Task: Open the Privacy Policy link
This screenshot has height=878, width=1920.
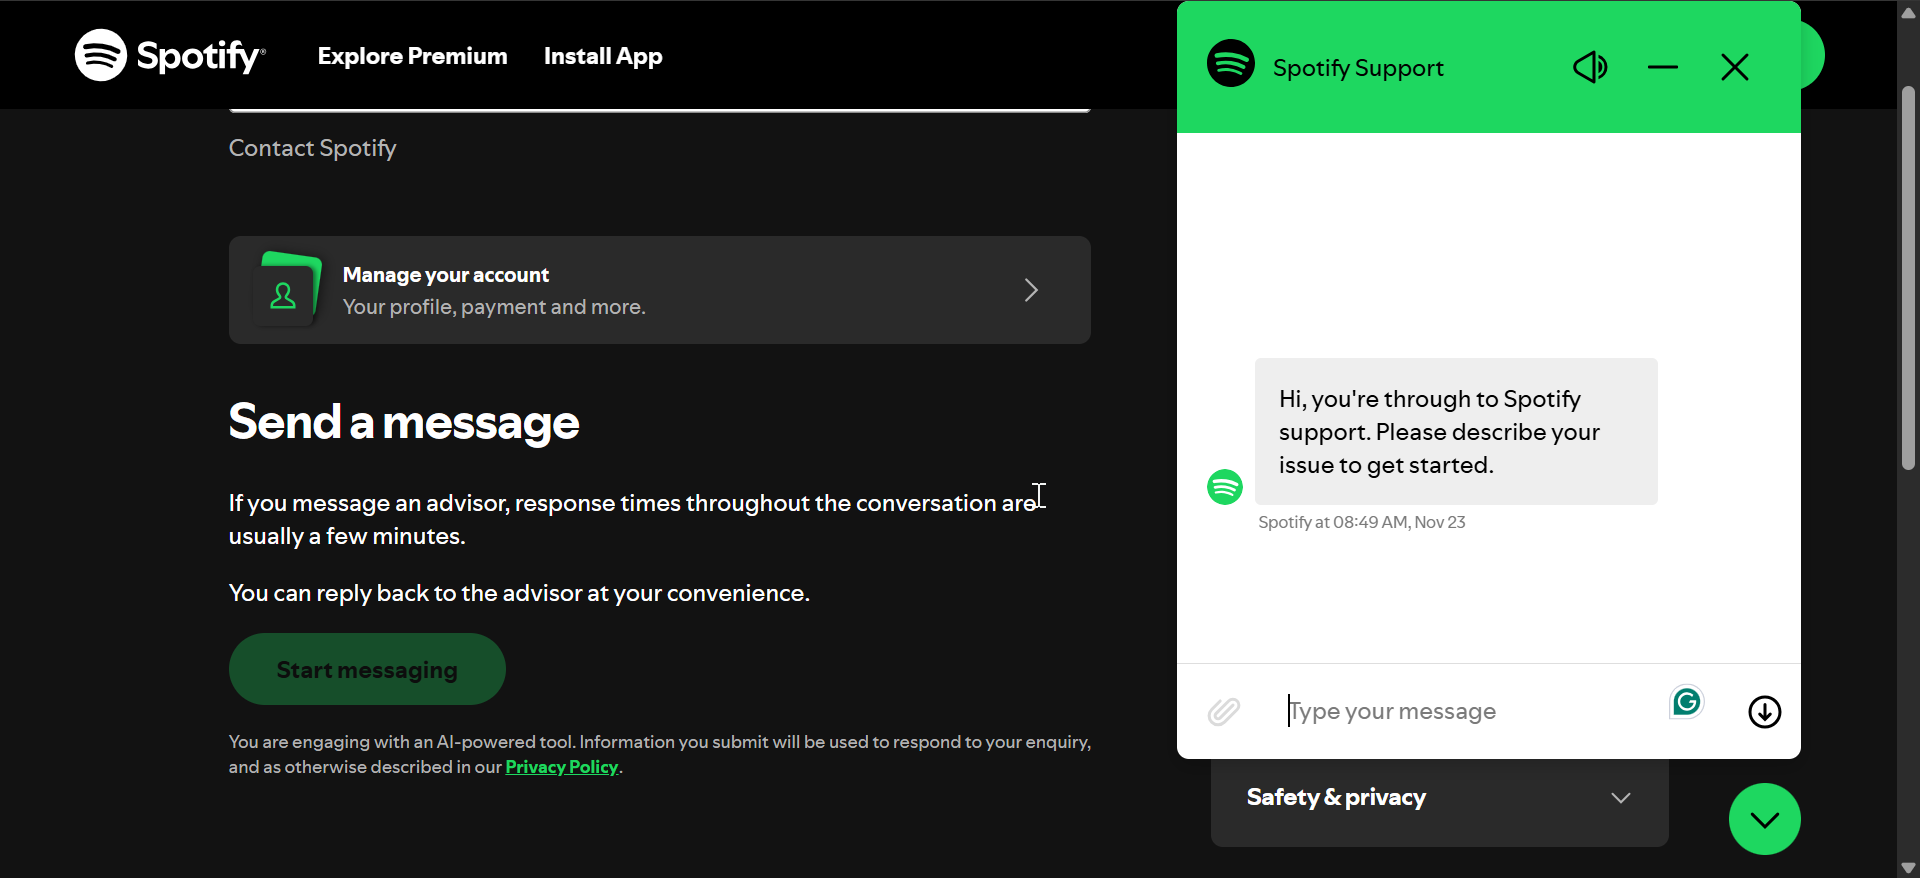Action: pos(561,767)
